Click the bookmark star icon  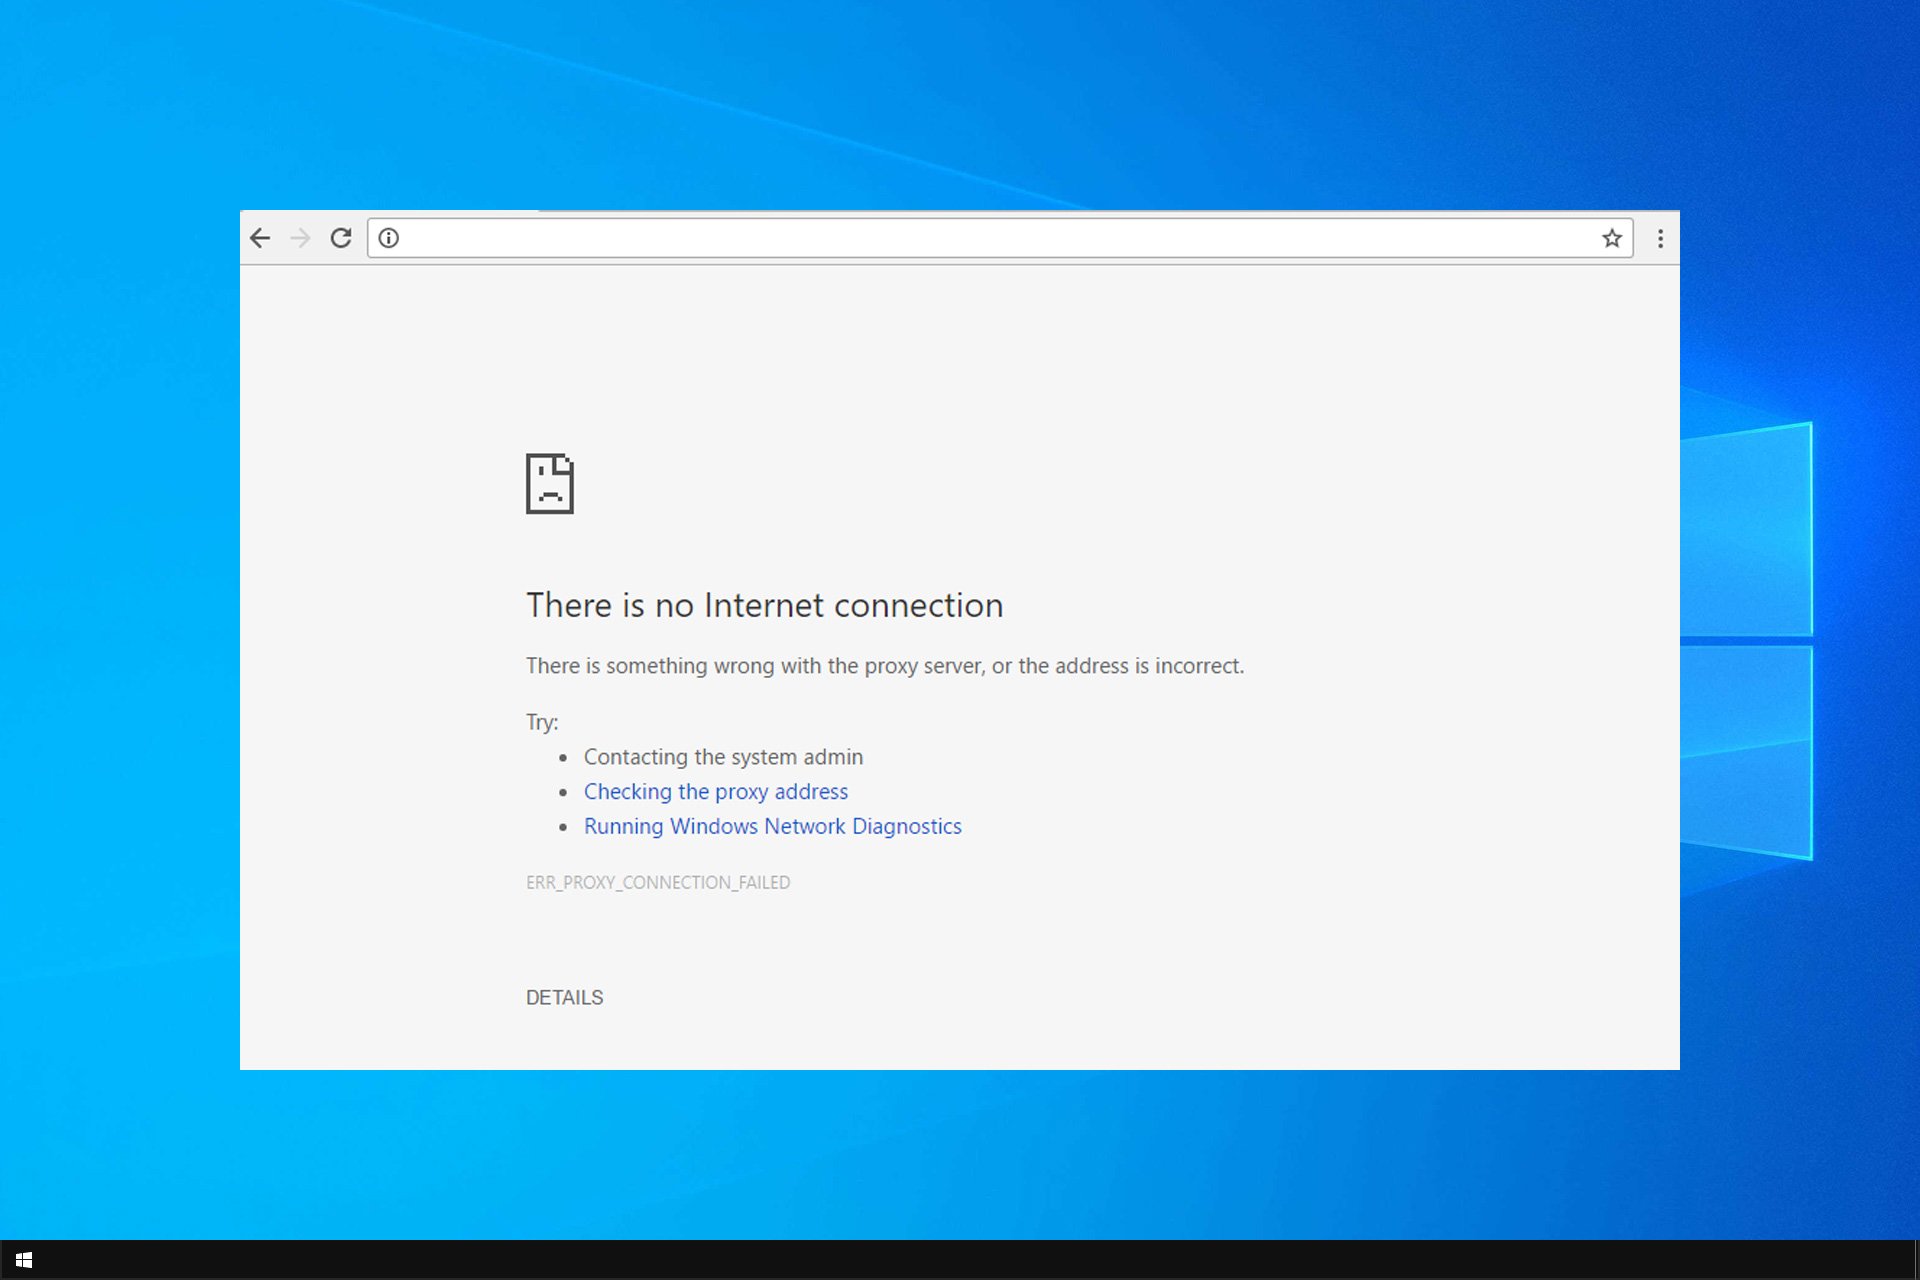coord(1611,239)
